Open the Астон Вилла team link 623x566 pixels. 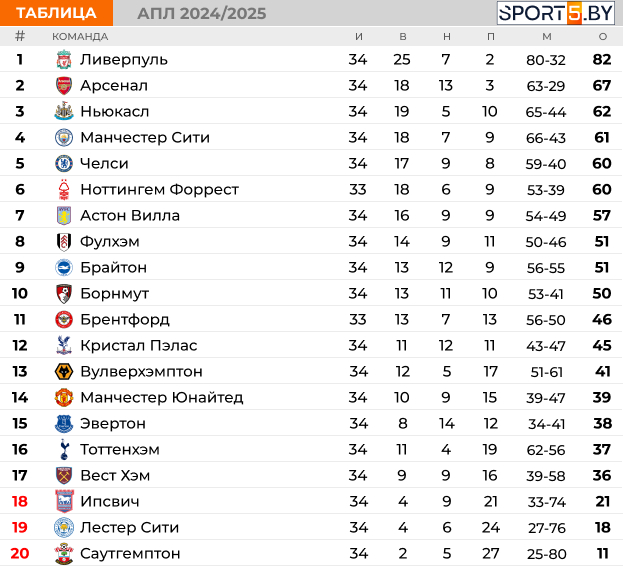(130, 216)
